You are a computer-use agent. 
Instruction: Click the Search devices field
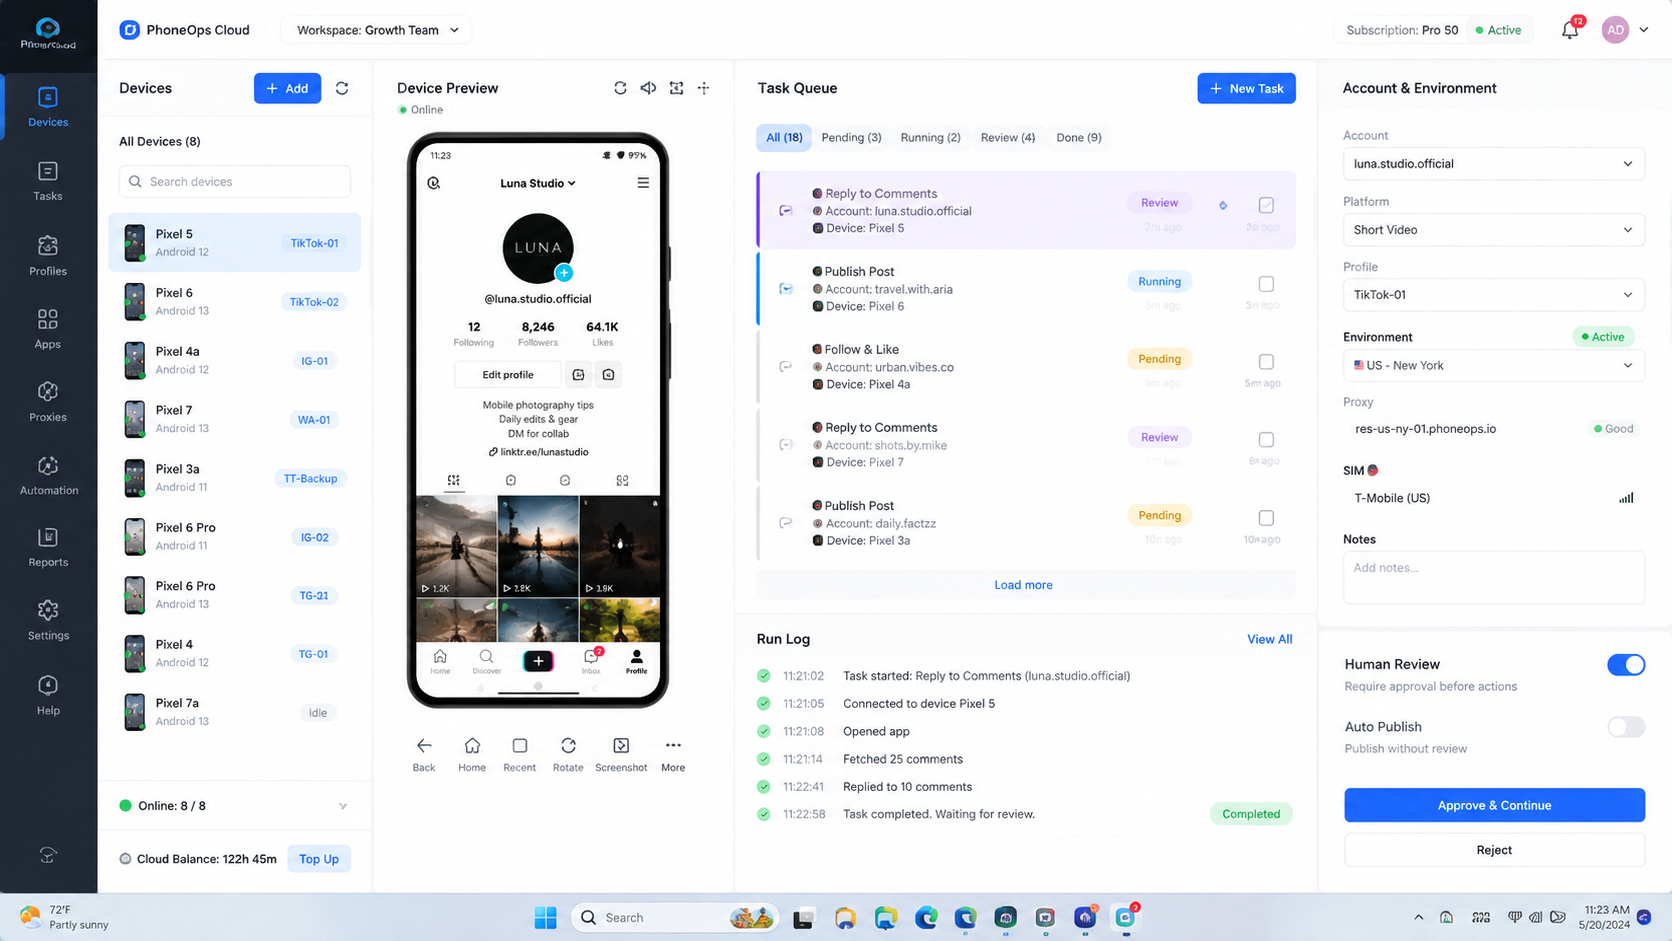(235, 182)
